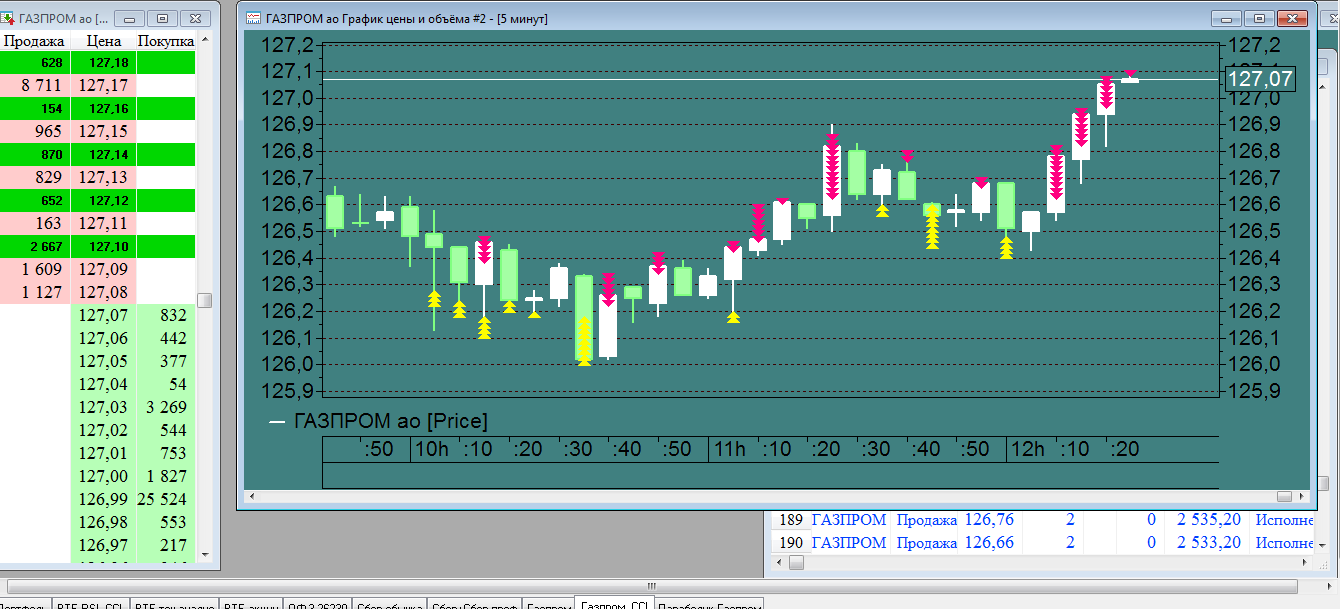Click the ГАЗПРОМ ао [Price] chart legend
This screenshot has width=1340, height=609.
click(x=378, y=422)
